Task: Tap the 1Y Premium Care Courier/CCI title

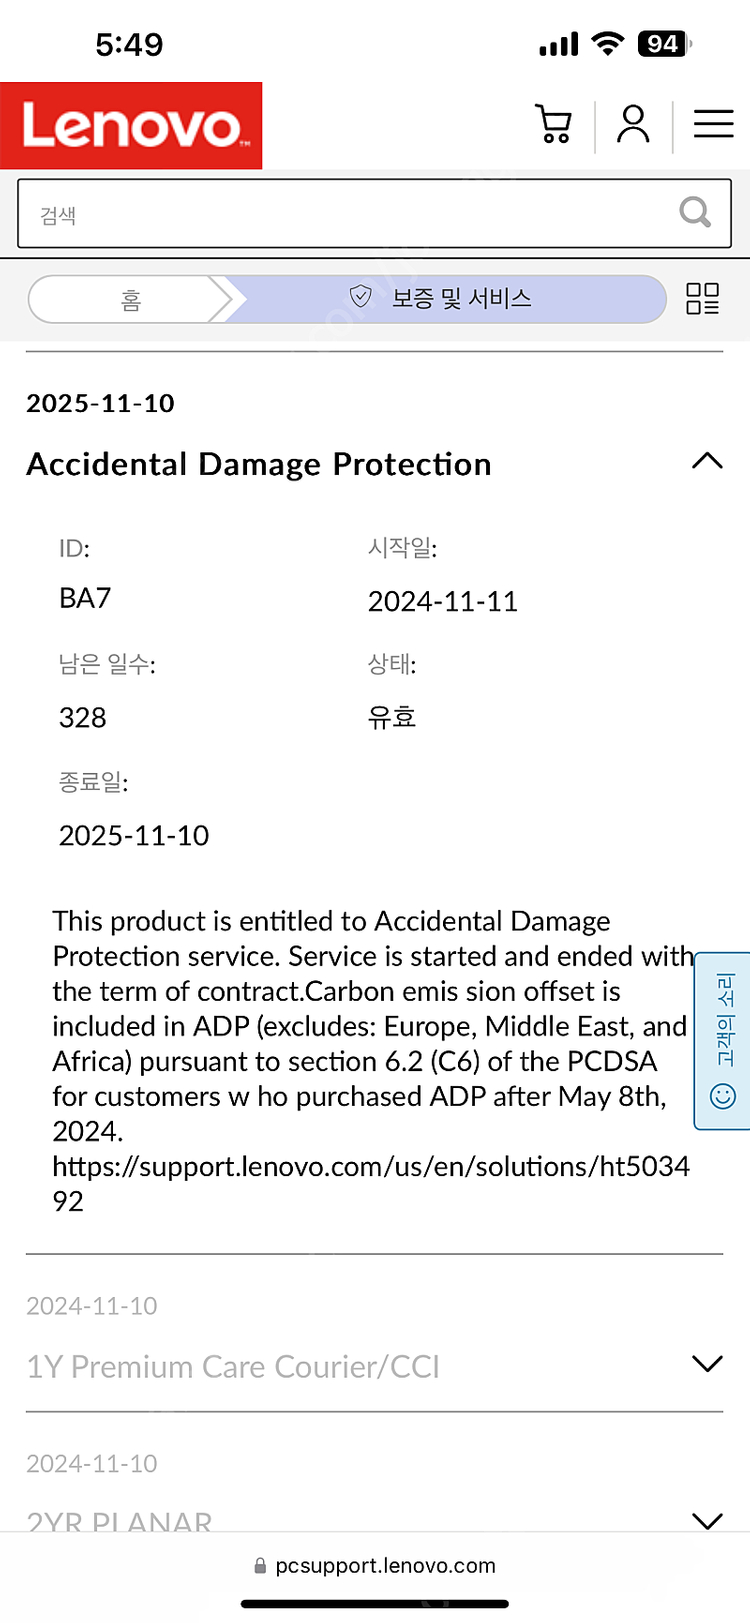Action: coord(233,1366)
